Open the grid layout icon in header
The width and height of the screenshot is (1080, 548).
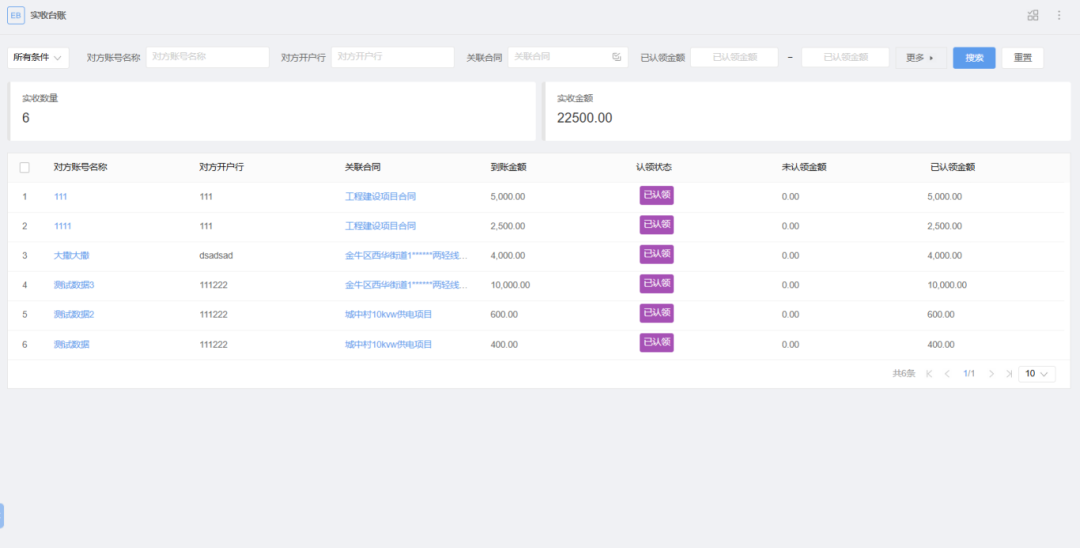pos(1032,15)
